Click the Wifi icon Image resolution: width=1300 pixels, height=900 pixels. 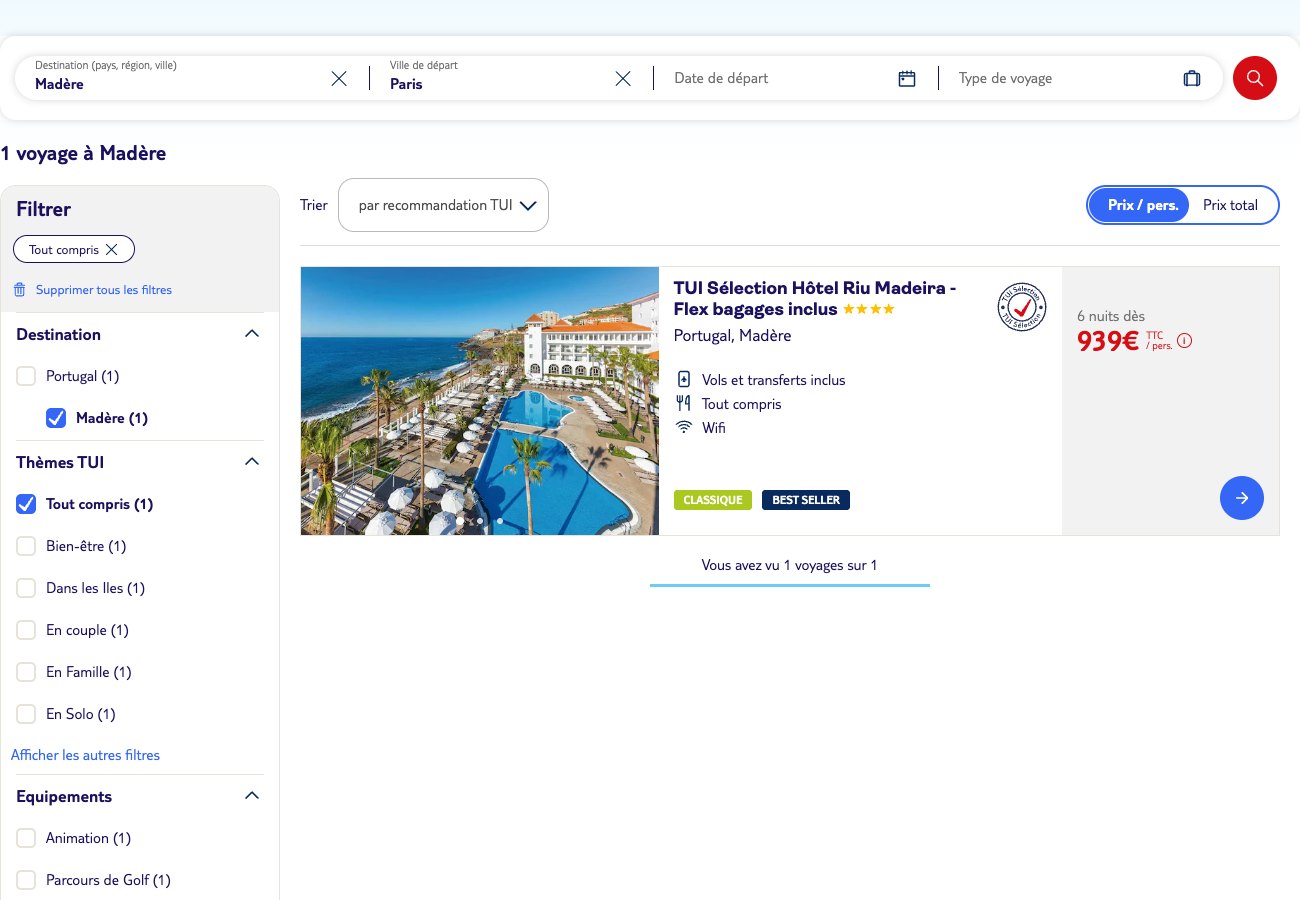click(x=684, y=428)
